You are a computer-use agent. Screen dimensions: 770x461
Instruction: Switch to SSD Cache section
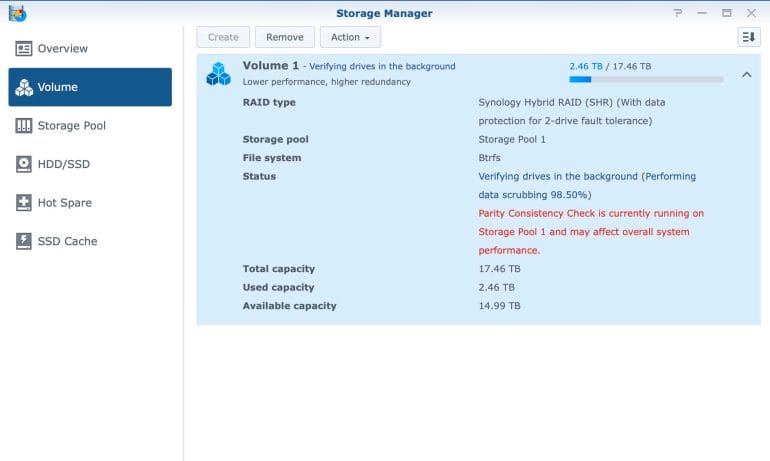90,241
